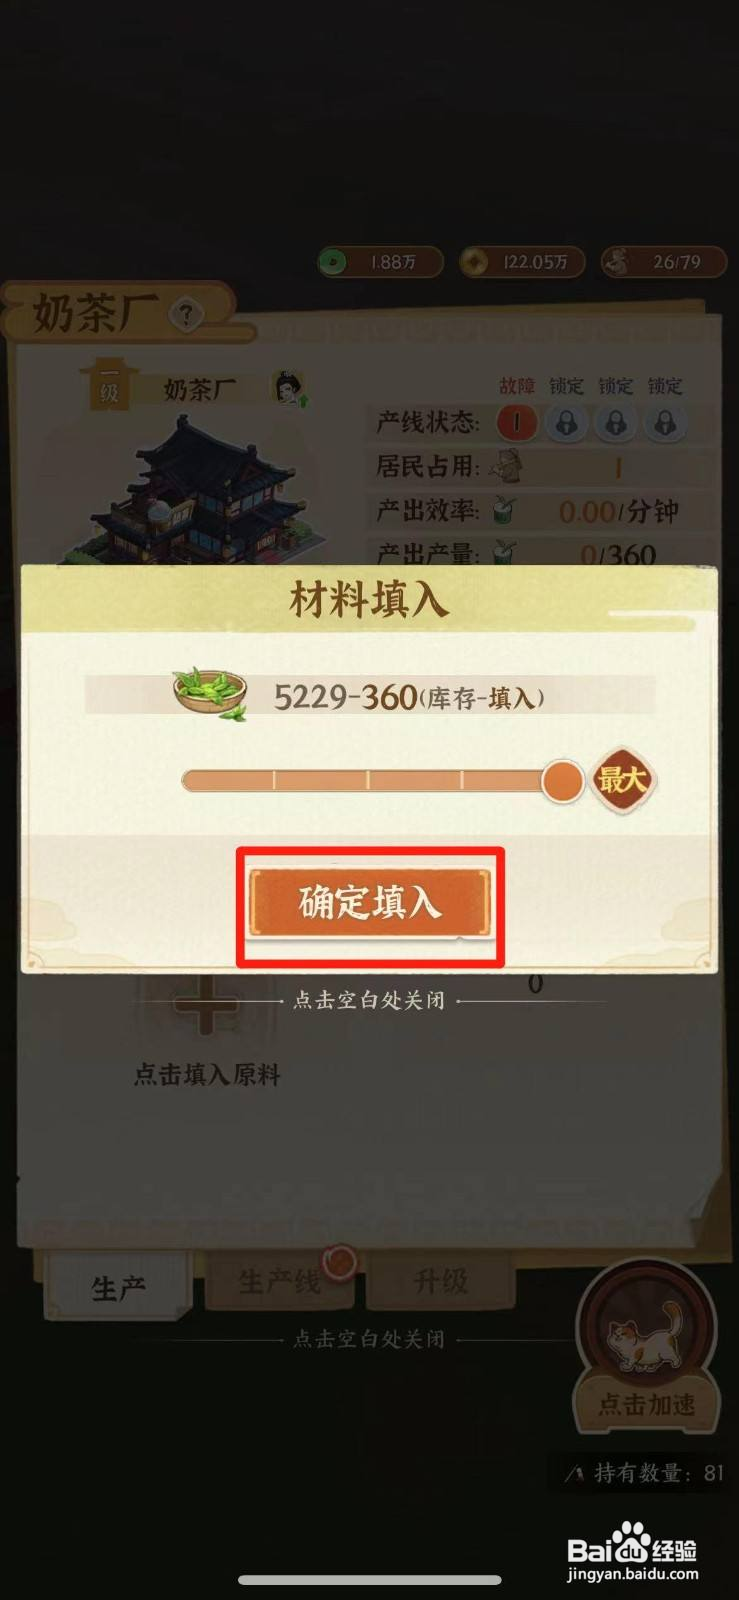The image size is (739, 1600).
Task: Click the green jade currency icon
Action: tap(333, 262)
